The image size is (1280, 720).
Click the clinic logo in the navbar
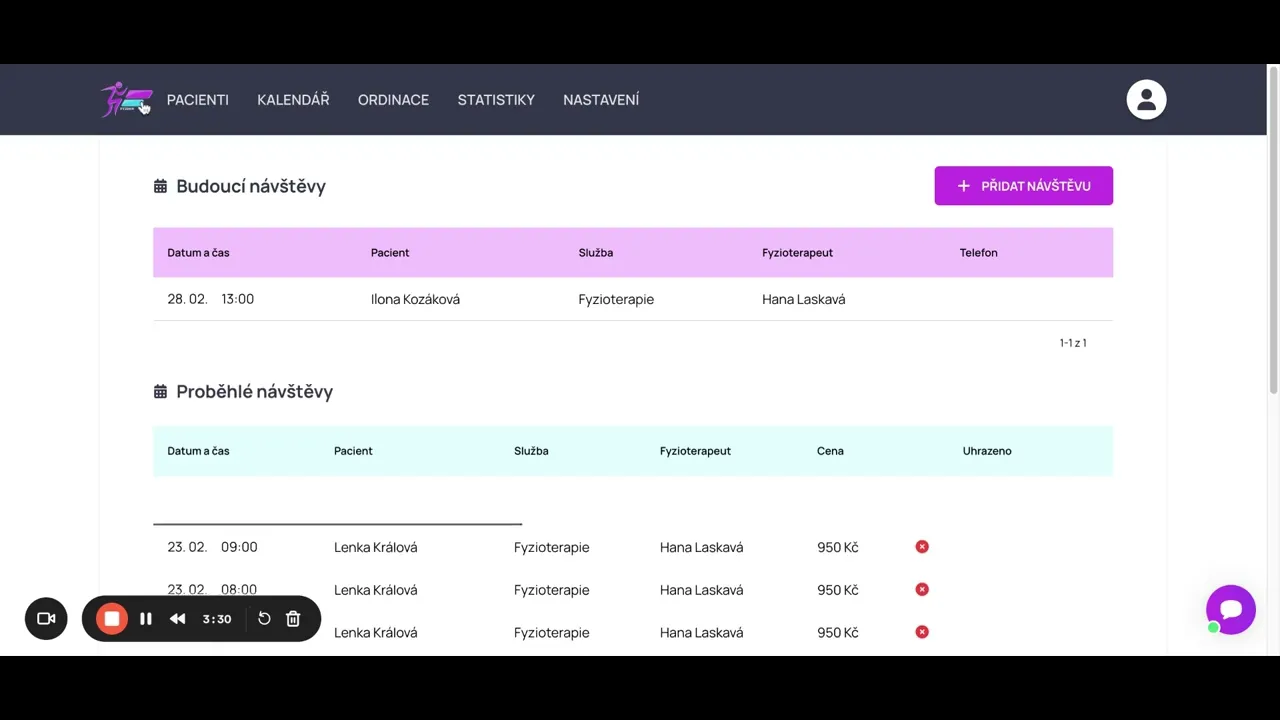tap(126, 100)
